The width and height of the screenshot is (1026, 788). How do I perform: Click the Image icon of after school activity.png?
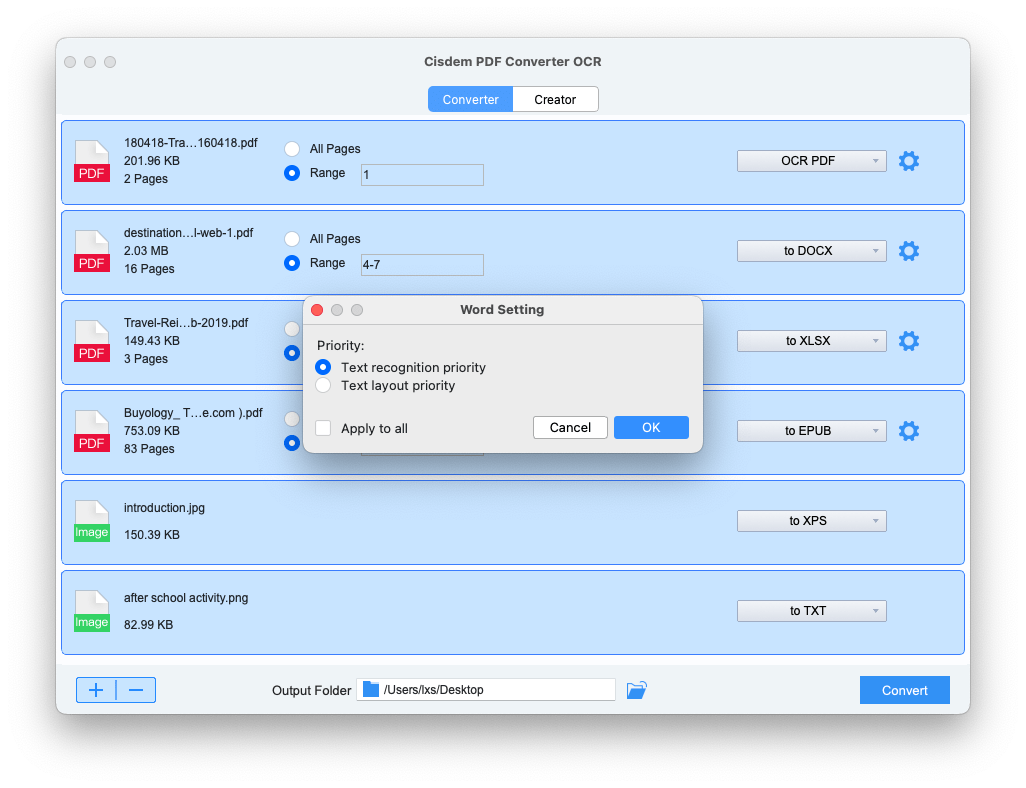click(x=92, y=611)
